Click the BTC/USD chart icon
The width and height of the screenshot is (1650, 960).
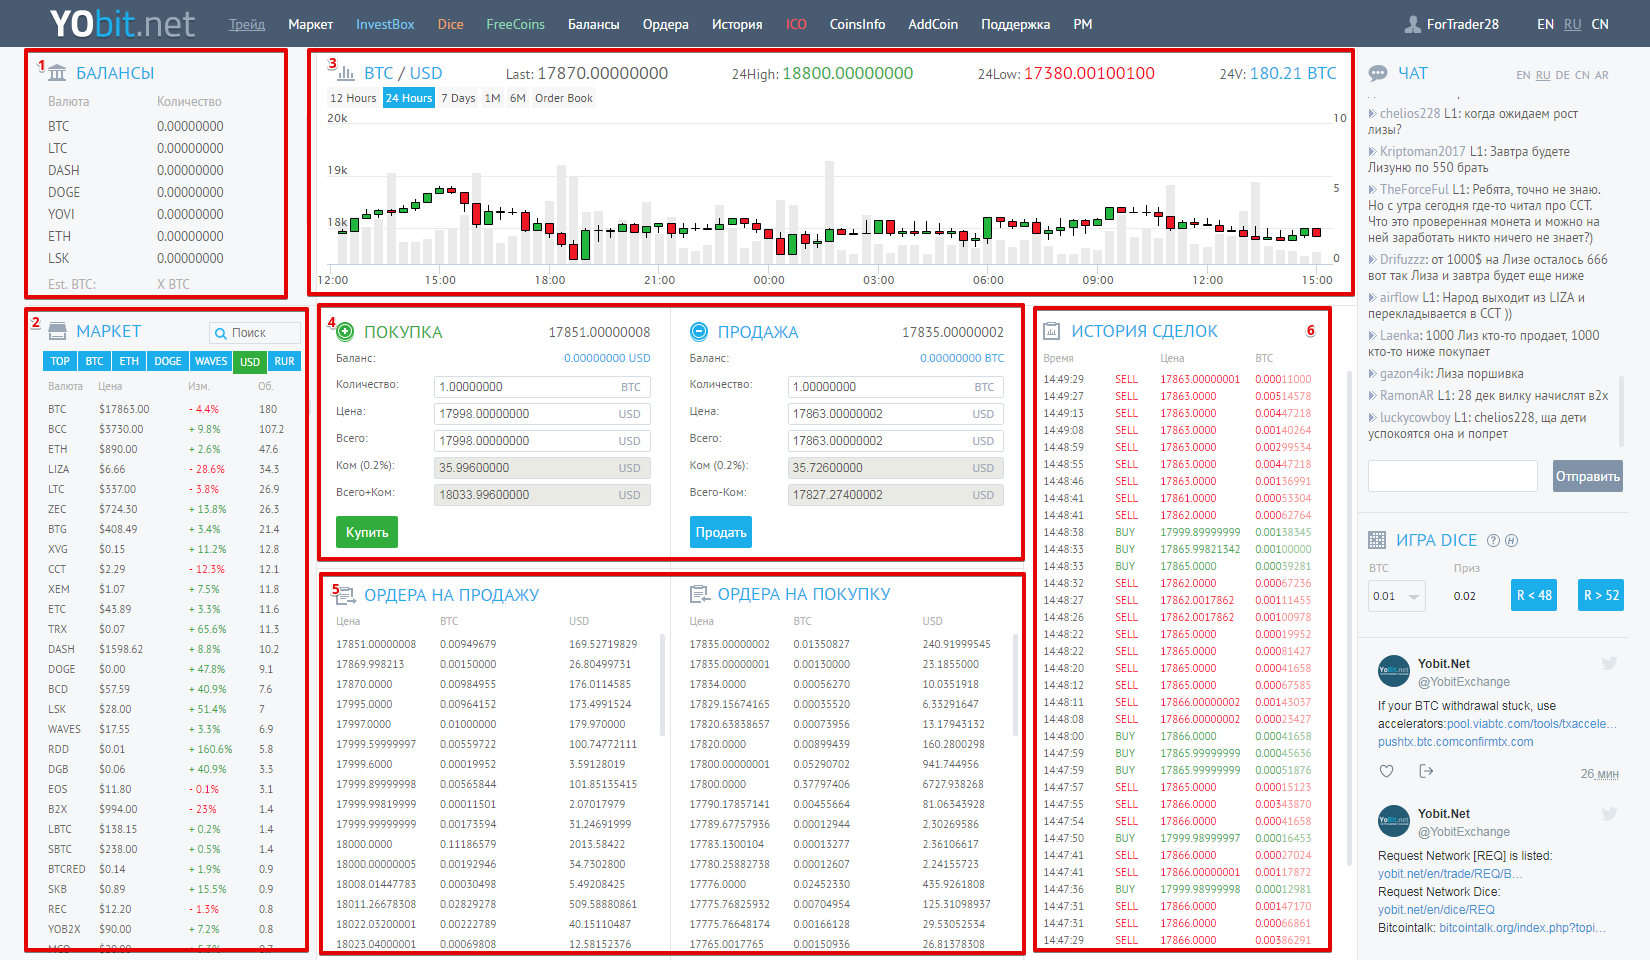coord(347,73)
